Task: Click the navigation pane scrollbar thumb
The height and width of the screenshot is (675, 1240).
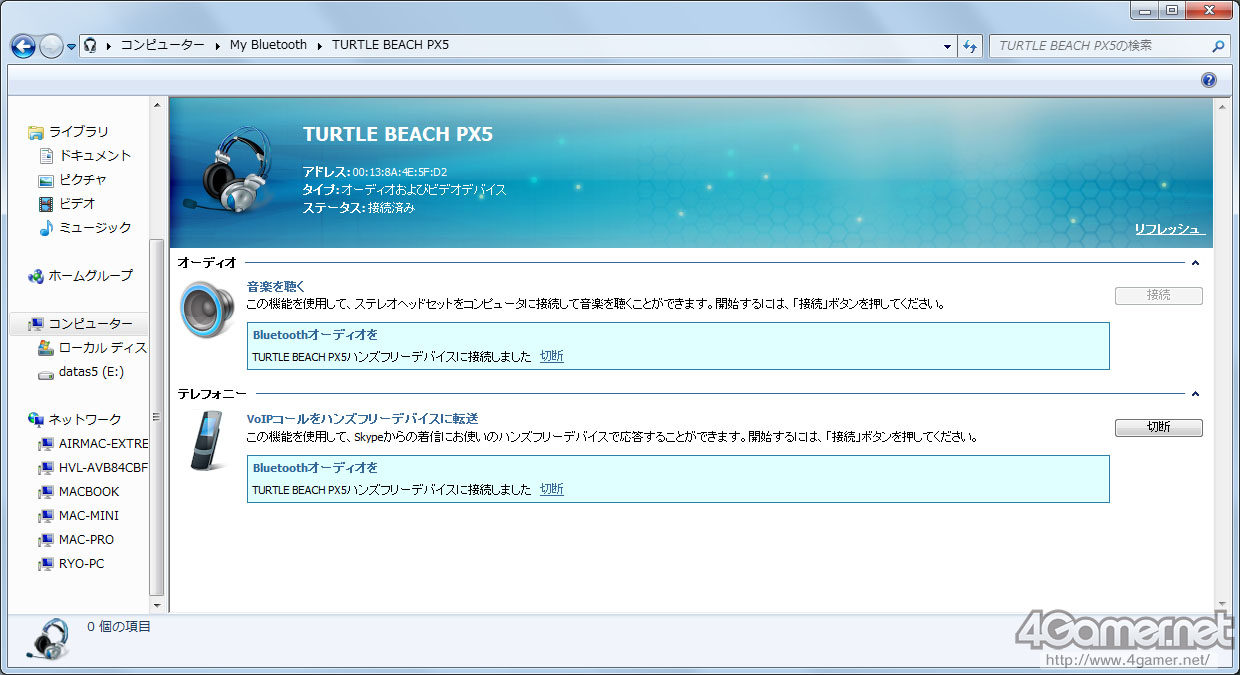Action: point(157,416)
